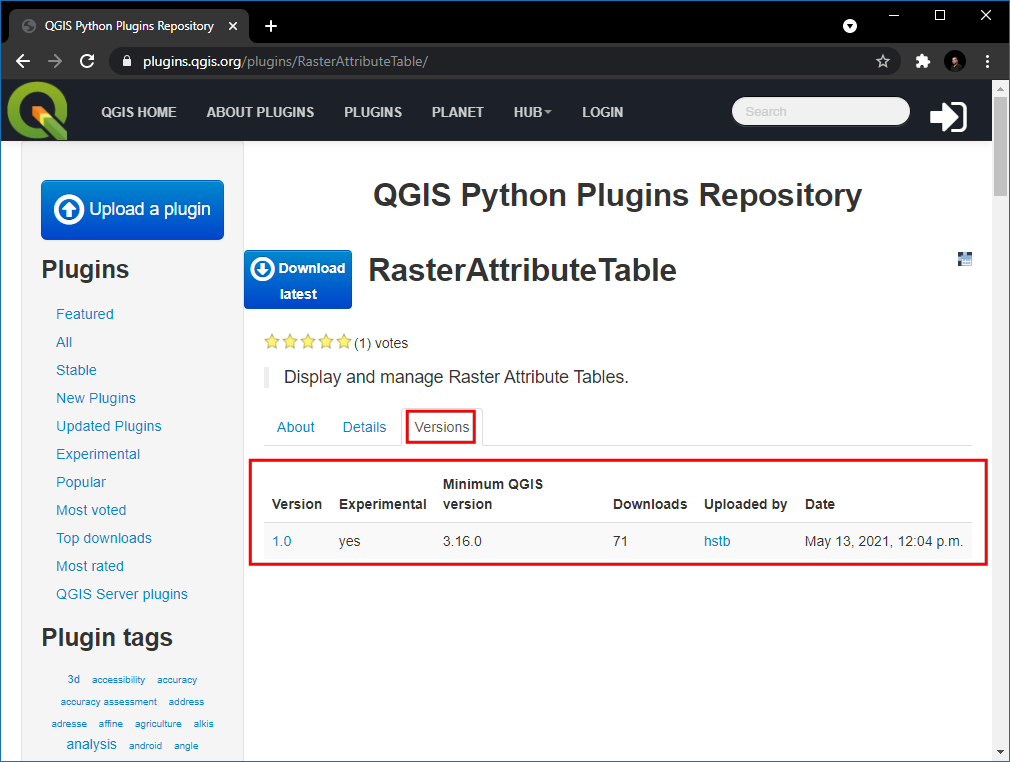
Task: Click the fifth rating star
Action: (x=344, y=342)
